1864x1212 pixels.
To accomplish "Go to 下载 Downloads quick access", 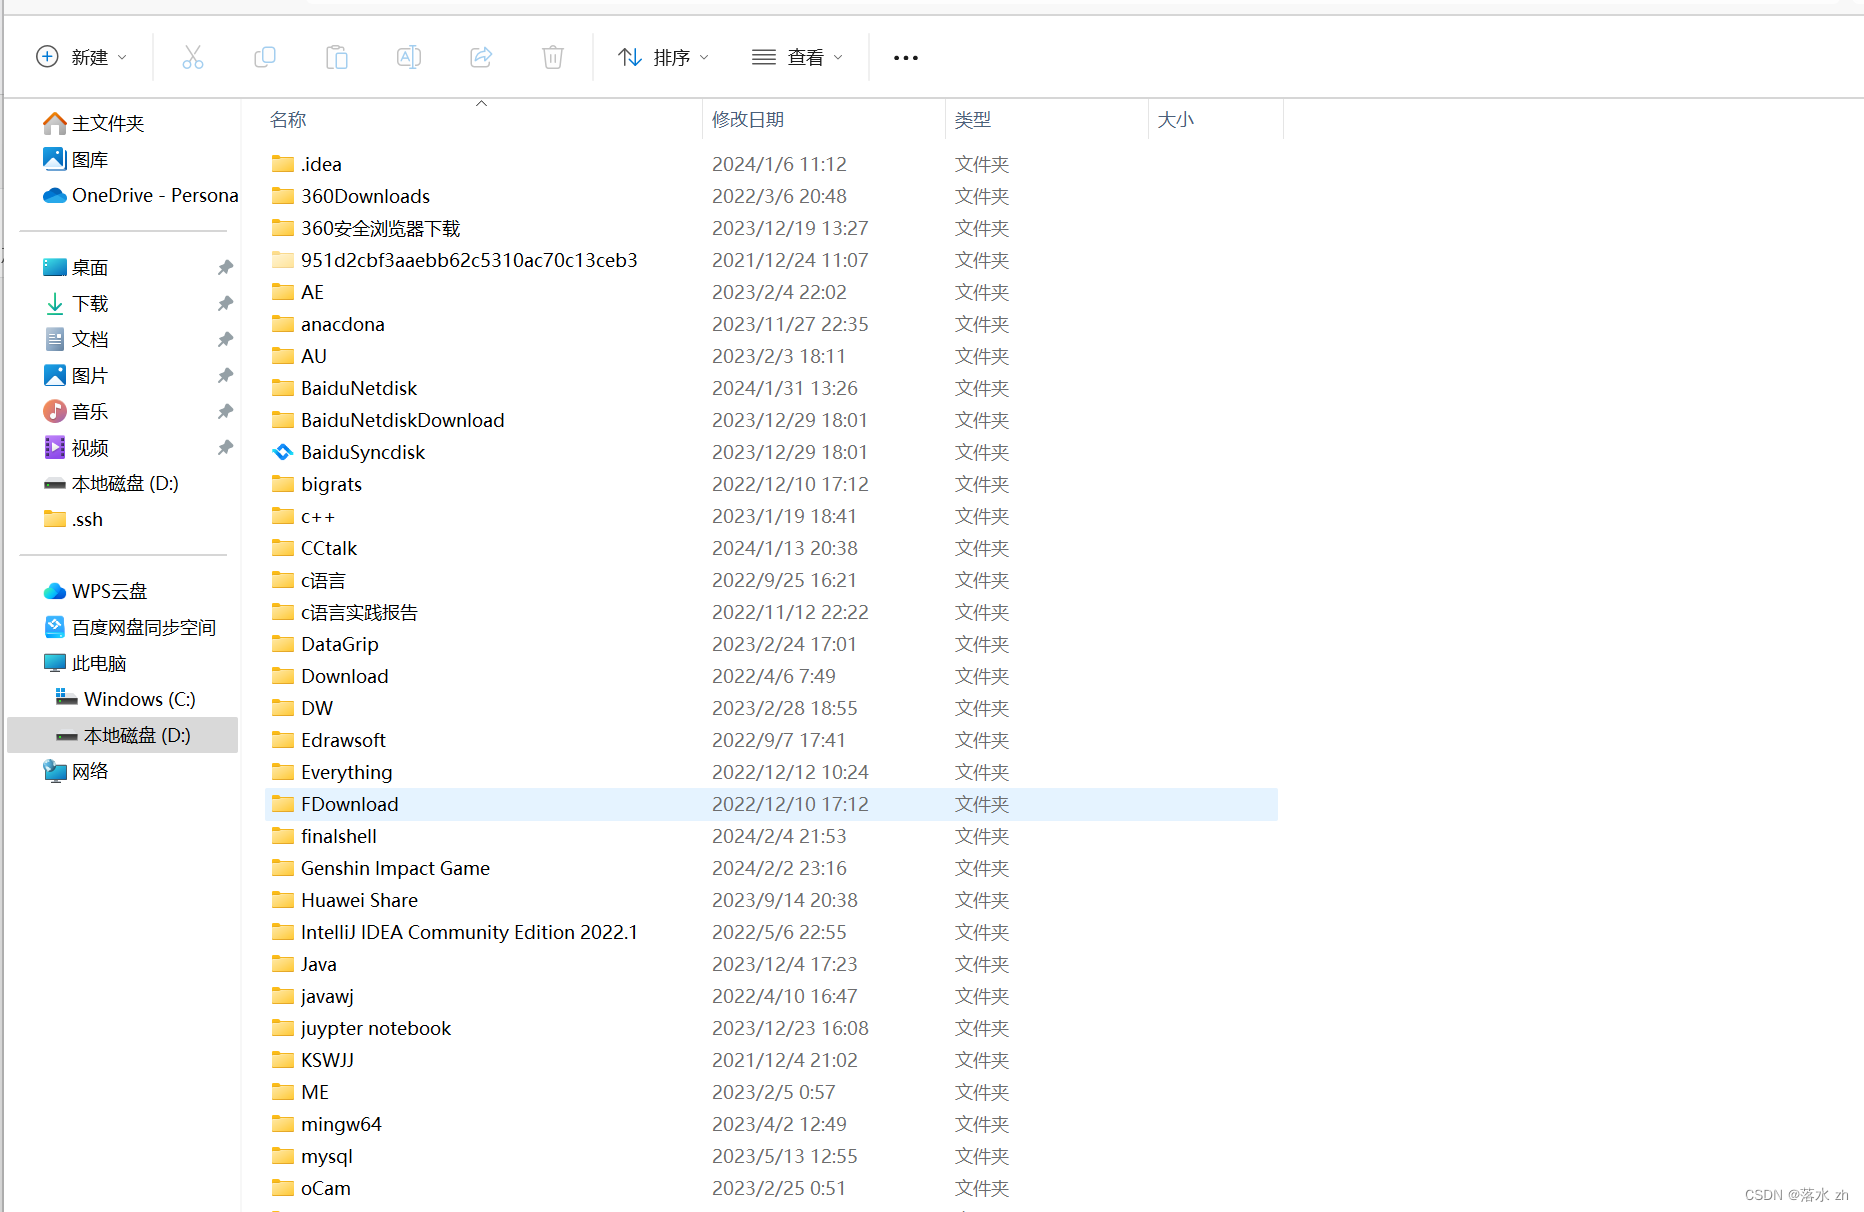I will (x=76, y=303).
